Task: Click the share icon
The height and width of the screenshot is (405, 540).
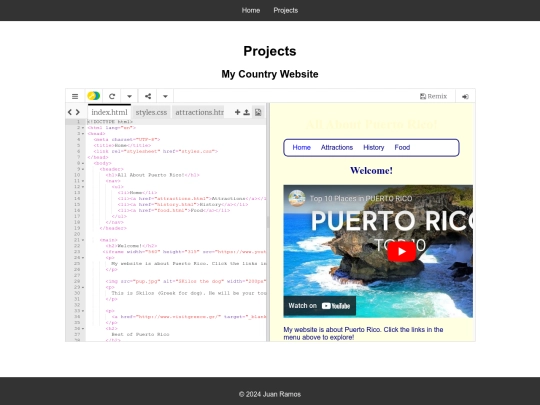Action: tap(148, 96)
